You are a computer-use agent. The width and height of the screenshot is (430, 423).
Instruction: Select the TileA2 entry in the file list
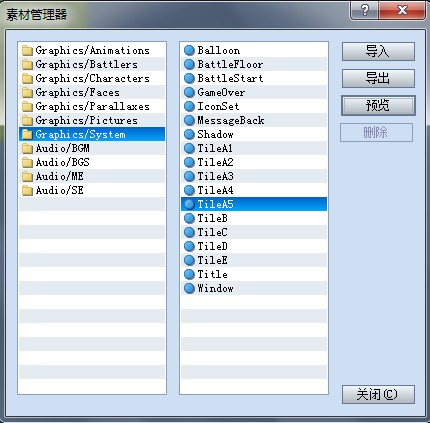(x=254, y=162)
